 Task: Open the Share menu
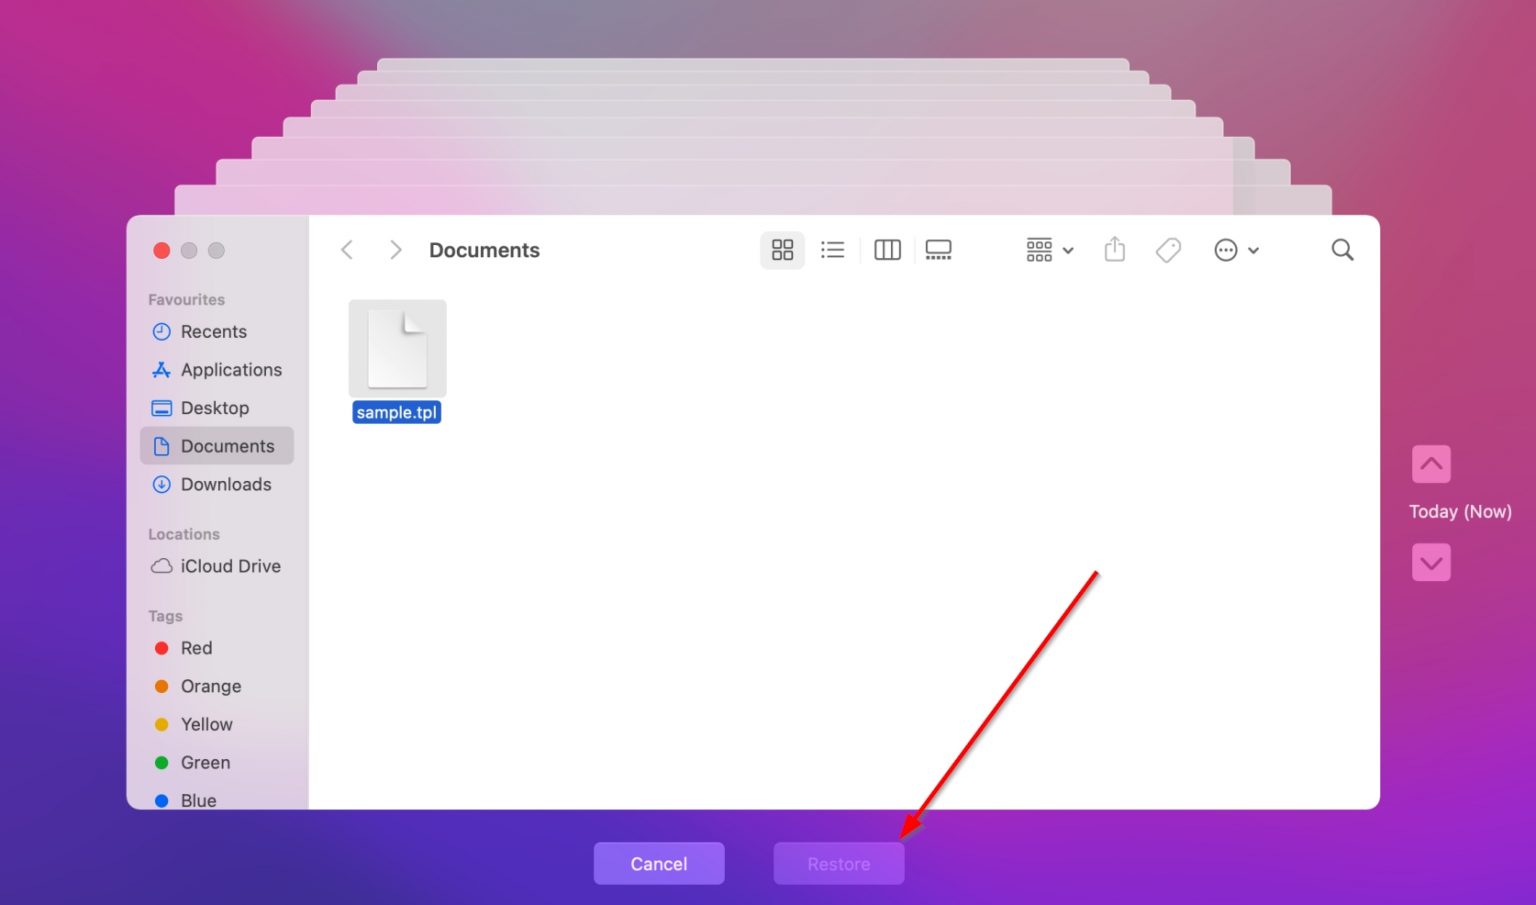pyautogui.click(x=1114, y=249)
